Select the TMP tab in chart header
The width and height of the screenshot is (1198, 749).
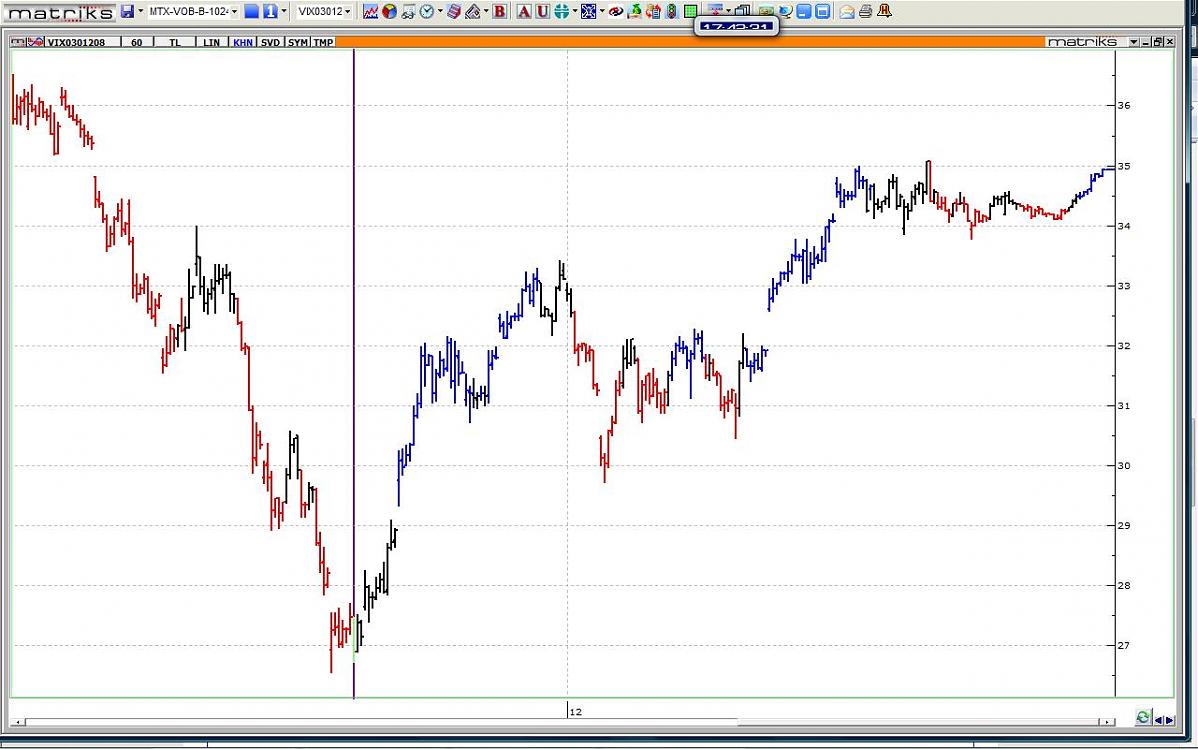pyautogui.click(x=323, y=42)
